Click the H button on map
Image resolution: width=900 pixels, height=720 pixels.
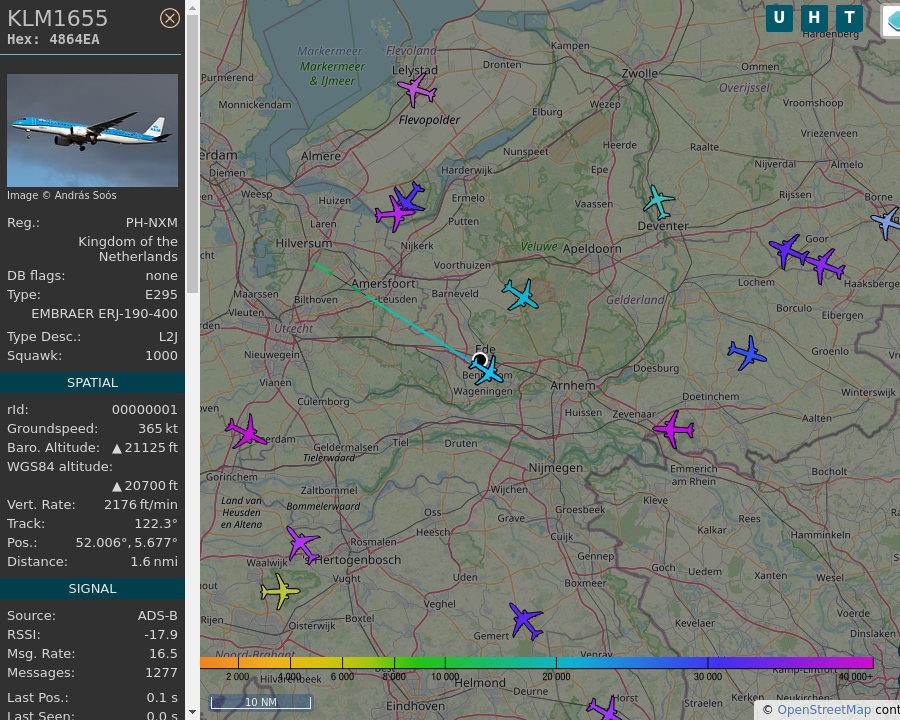(x=814, y=18)
